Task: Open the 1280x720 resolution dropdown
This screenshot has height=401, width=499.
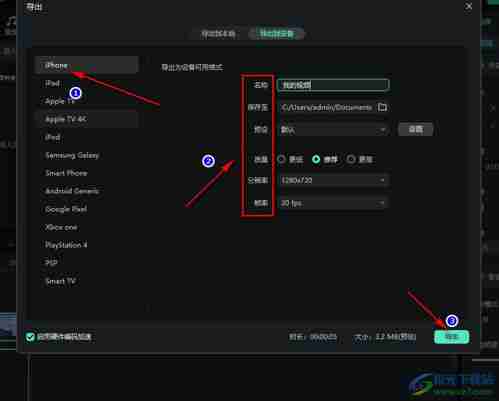Action: (333, 180)
